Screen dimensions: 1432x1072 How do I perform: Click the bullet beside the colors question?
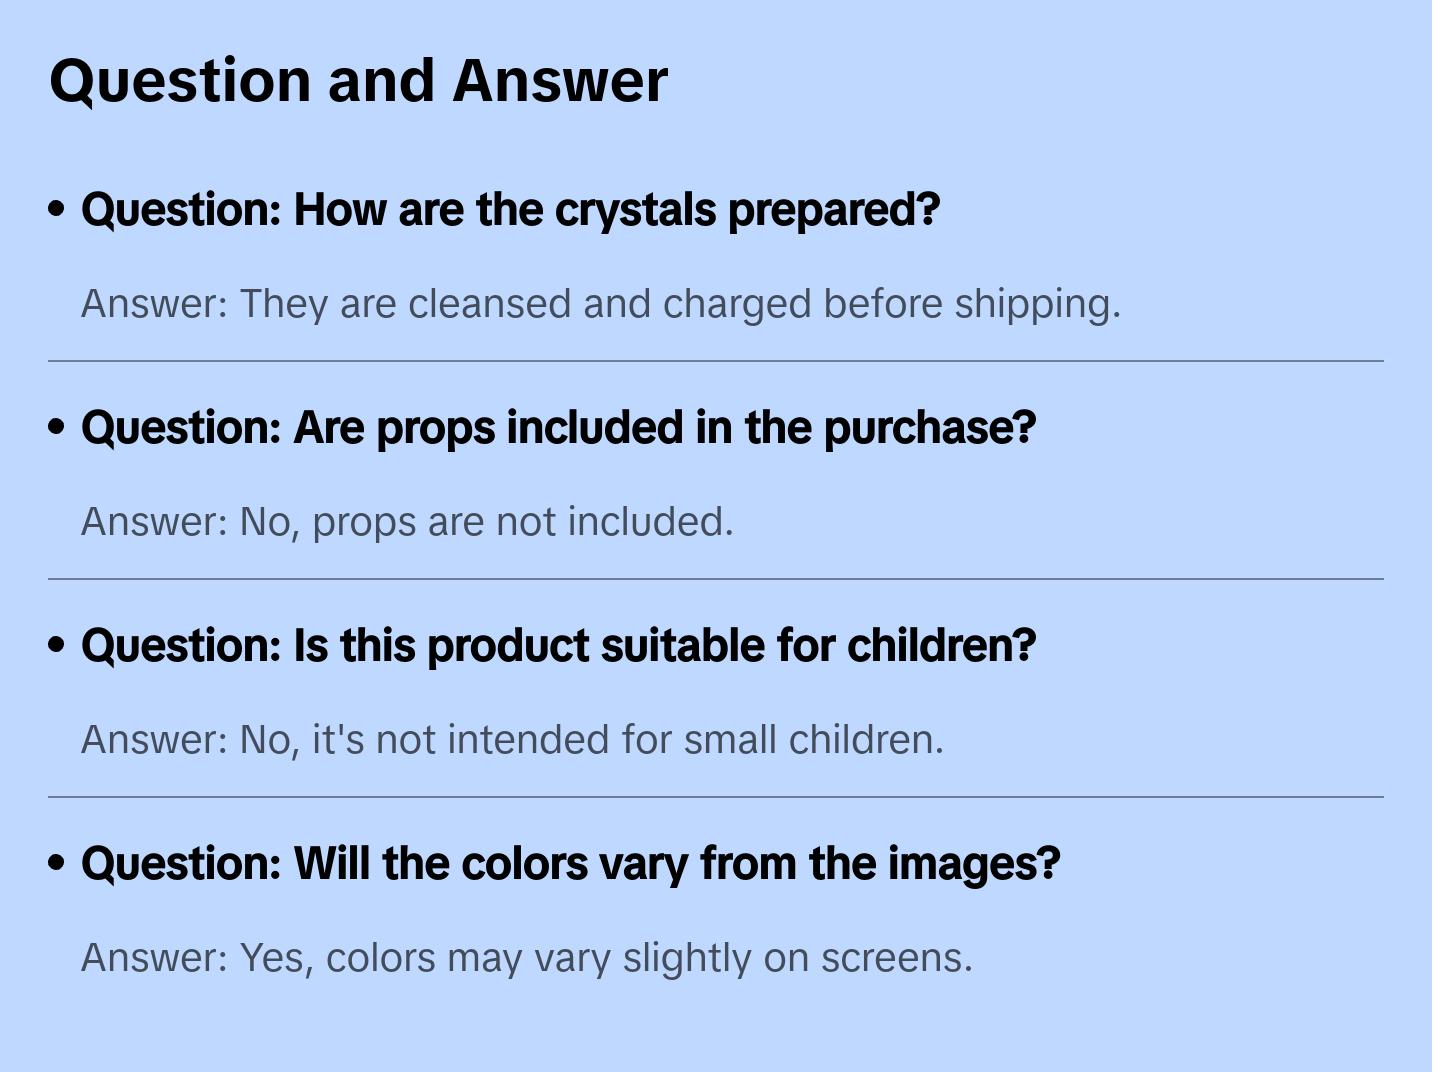(x=57, y=863)
